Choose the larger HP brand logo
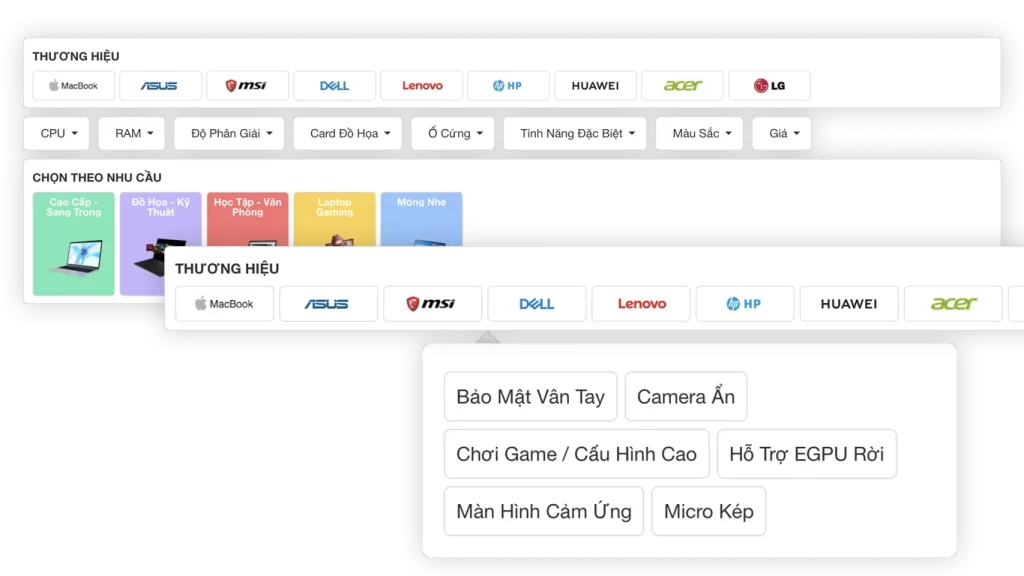Image resolution: width=1024 pixels, height=576 pixels. click(x=745, y=304)
